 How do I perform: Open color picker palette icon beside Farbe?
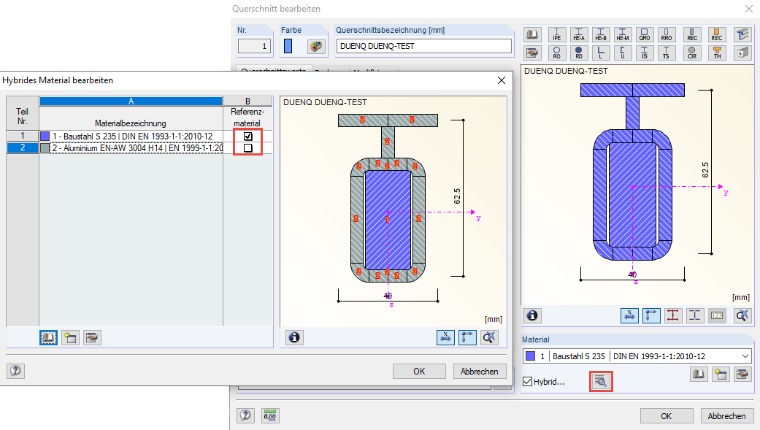coord(316,46)
